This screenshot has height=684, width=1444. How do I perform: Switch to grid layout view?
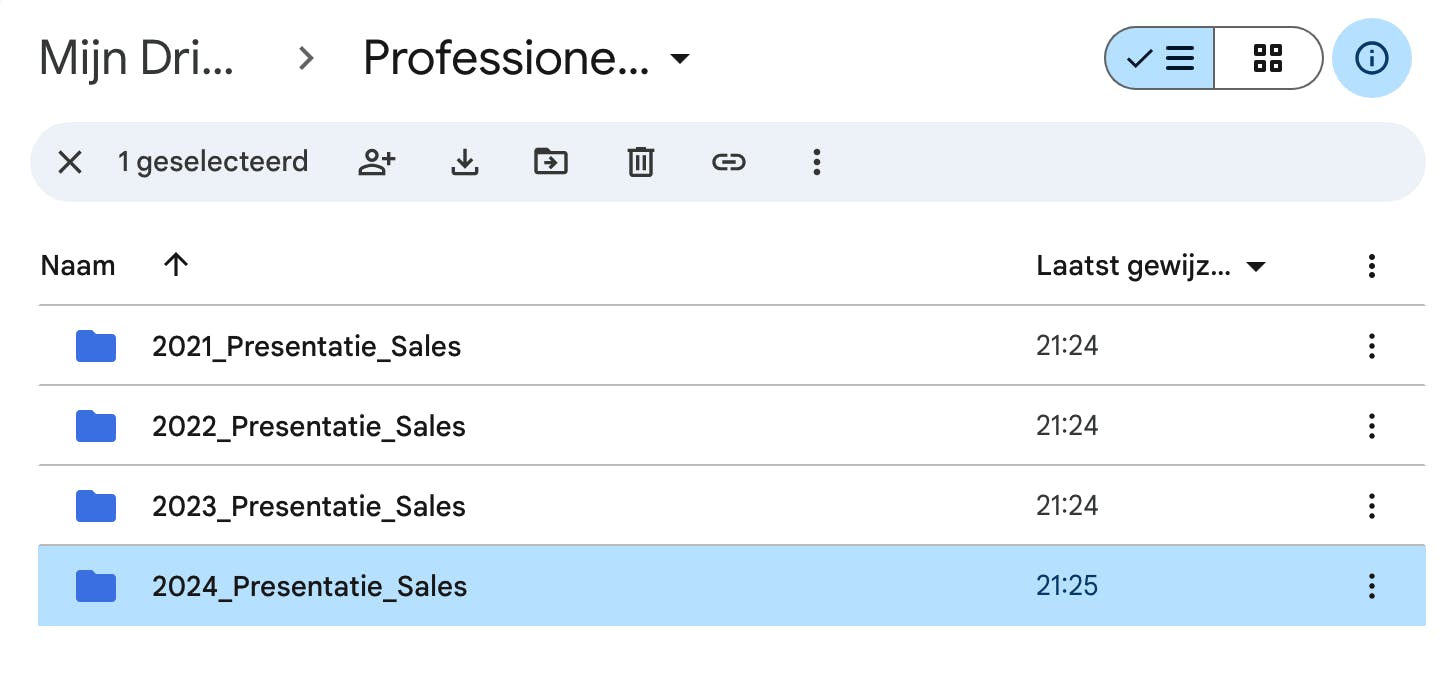(1267, 58)
